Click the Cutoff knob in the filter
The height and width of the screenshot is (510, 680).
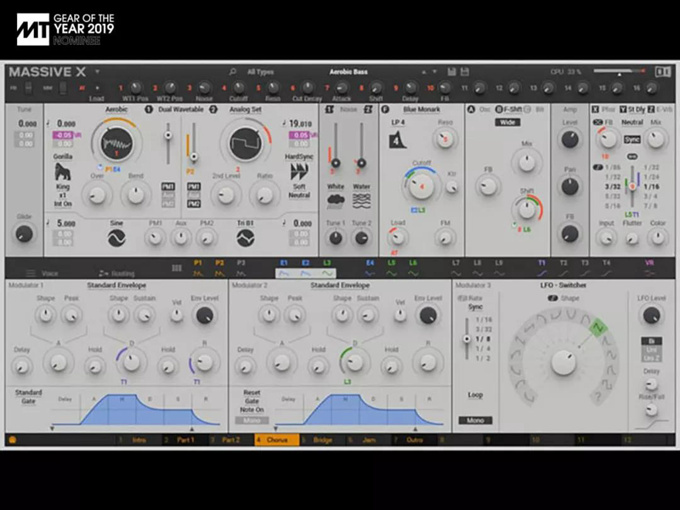click(x=421, y=186)
